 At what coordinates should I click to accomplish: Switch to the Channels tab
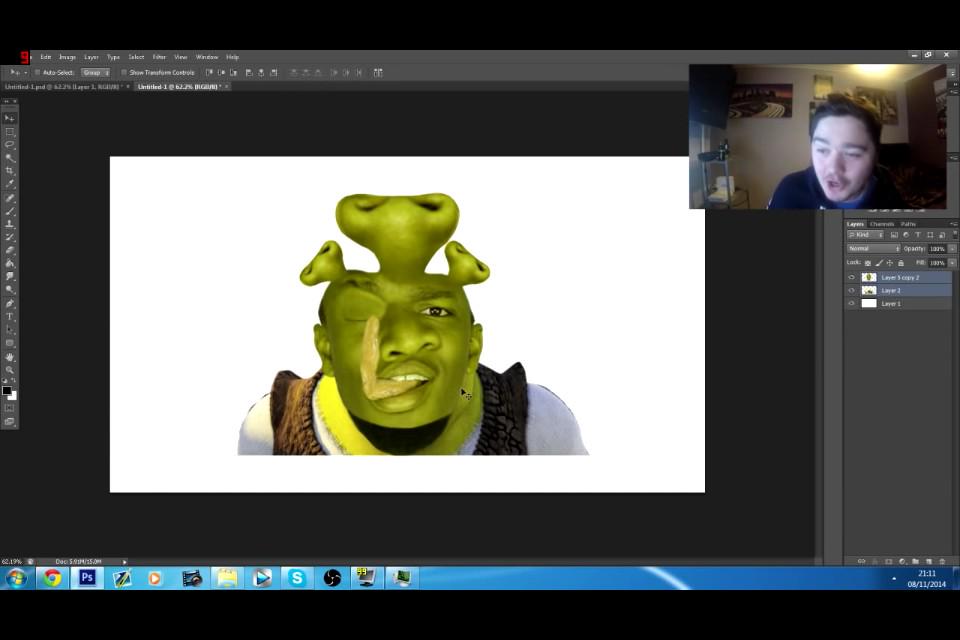[882, 224]
